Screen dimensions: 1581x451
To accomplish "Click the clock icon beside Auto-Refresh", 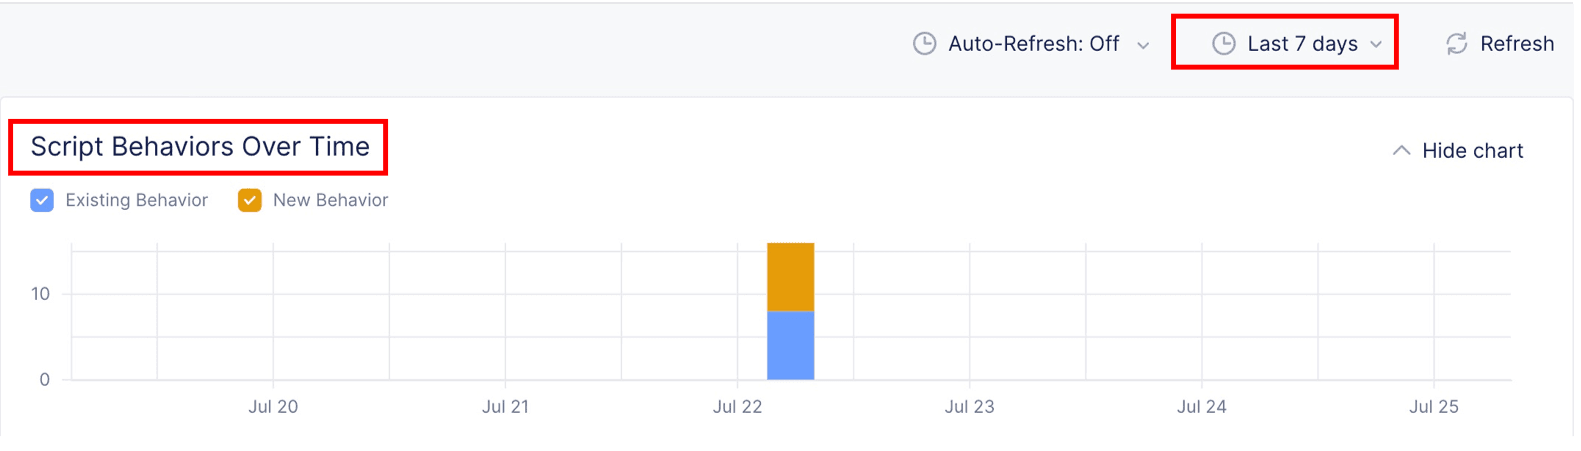I will click(925, 44).
